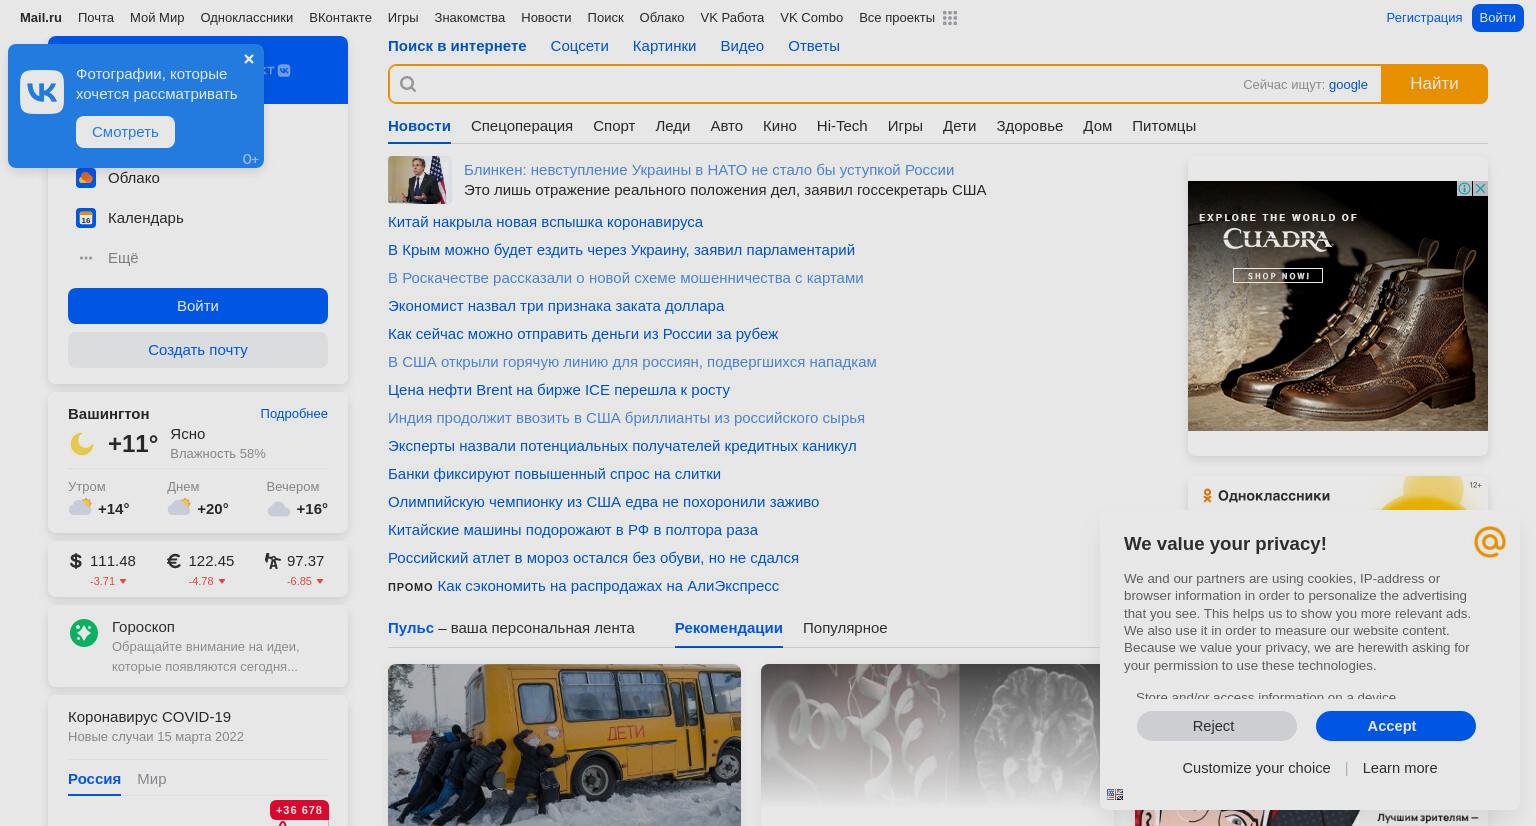Reject the privacy cookies

(x=1216, y=726)
